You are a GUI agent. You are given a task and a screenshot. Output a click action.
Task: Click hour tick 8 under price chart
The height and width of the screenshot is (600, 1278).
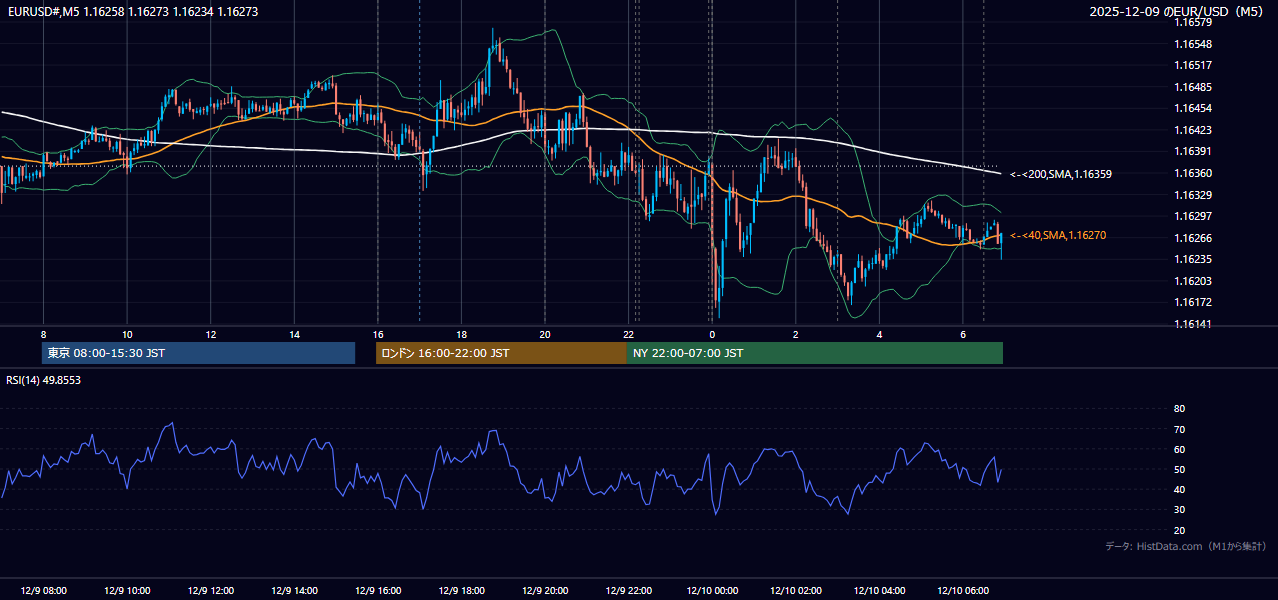tap(43, 334)
